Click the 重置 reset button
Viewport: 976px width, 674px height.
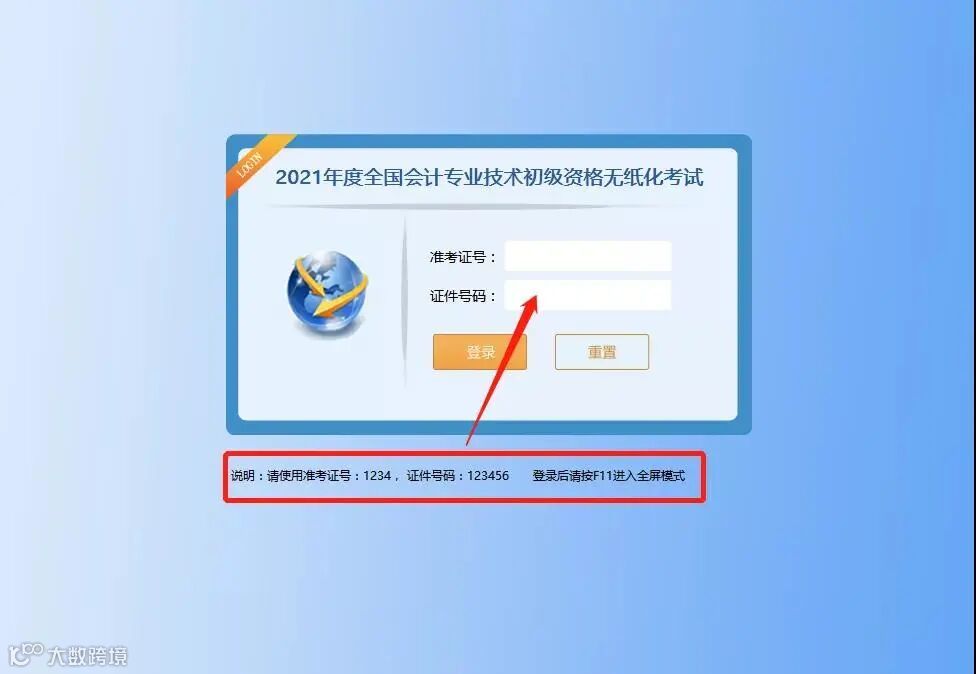602,352
